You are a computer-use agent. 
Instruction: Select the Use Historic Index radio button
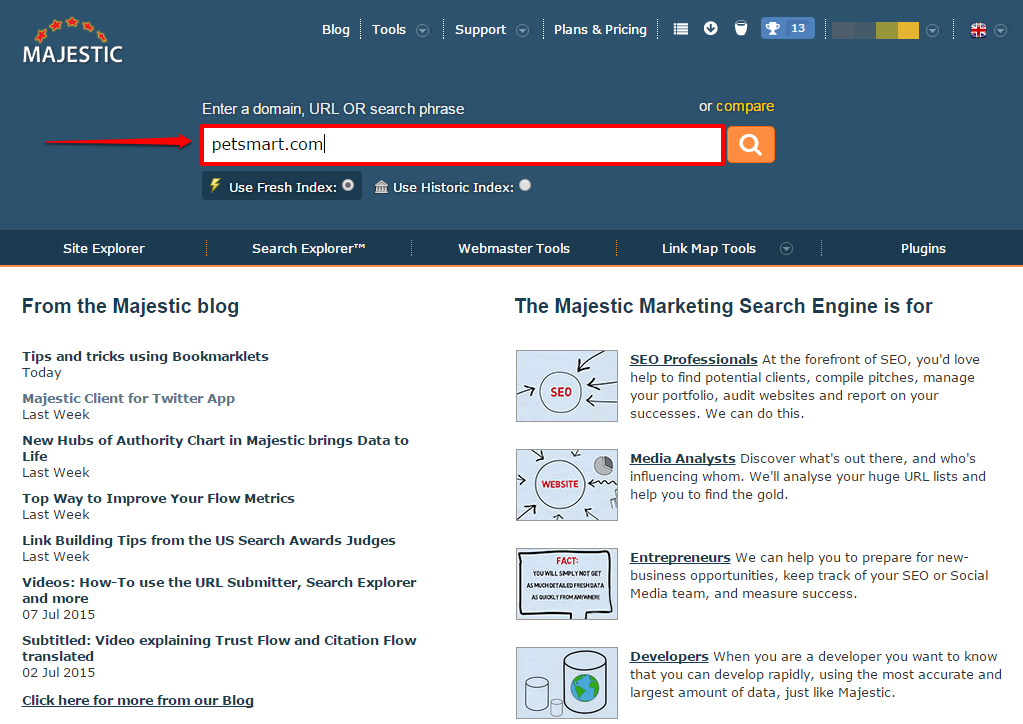tap(525, 185)
